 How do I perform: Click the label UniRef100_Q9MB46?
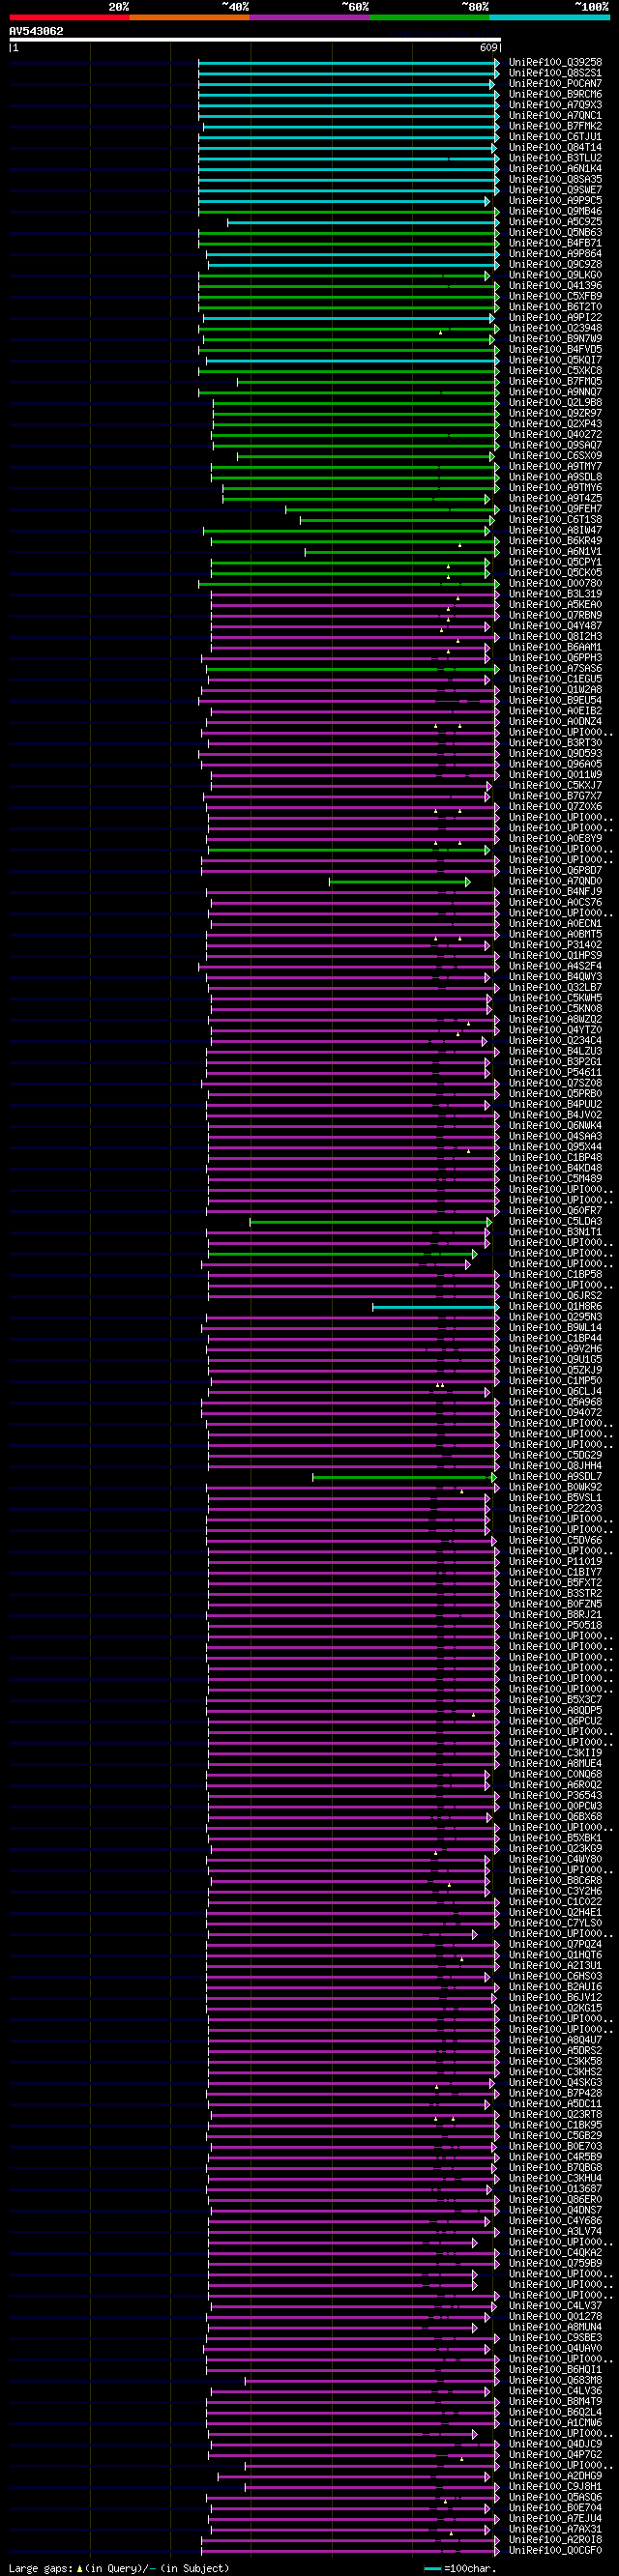click(x=555, y=211)
